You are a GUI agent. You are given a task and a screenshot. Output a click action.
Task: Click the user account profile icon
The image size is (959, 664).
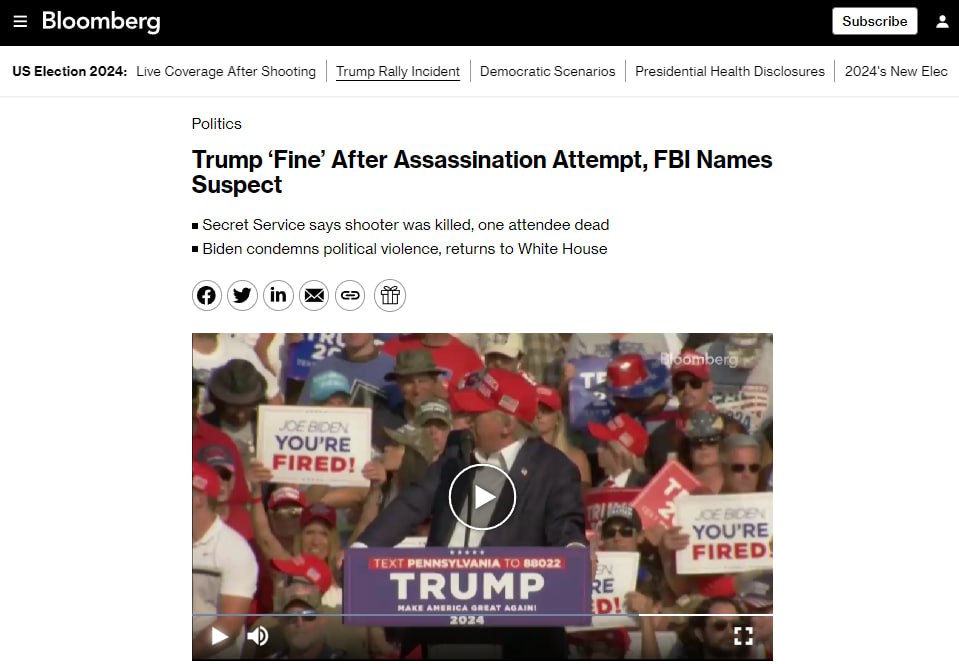pos(942,21)
